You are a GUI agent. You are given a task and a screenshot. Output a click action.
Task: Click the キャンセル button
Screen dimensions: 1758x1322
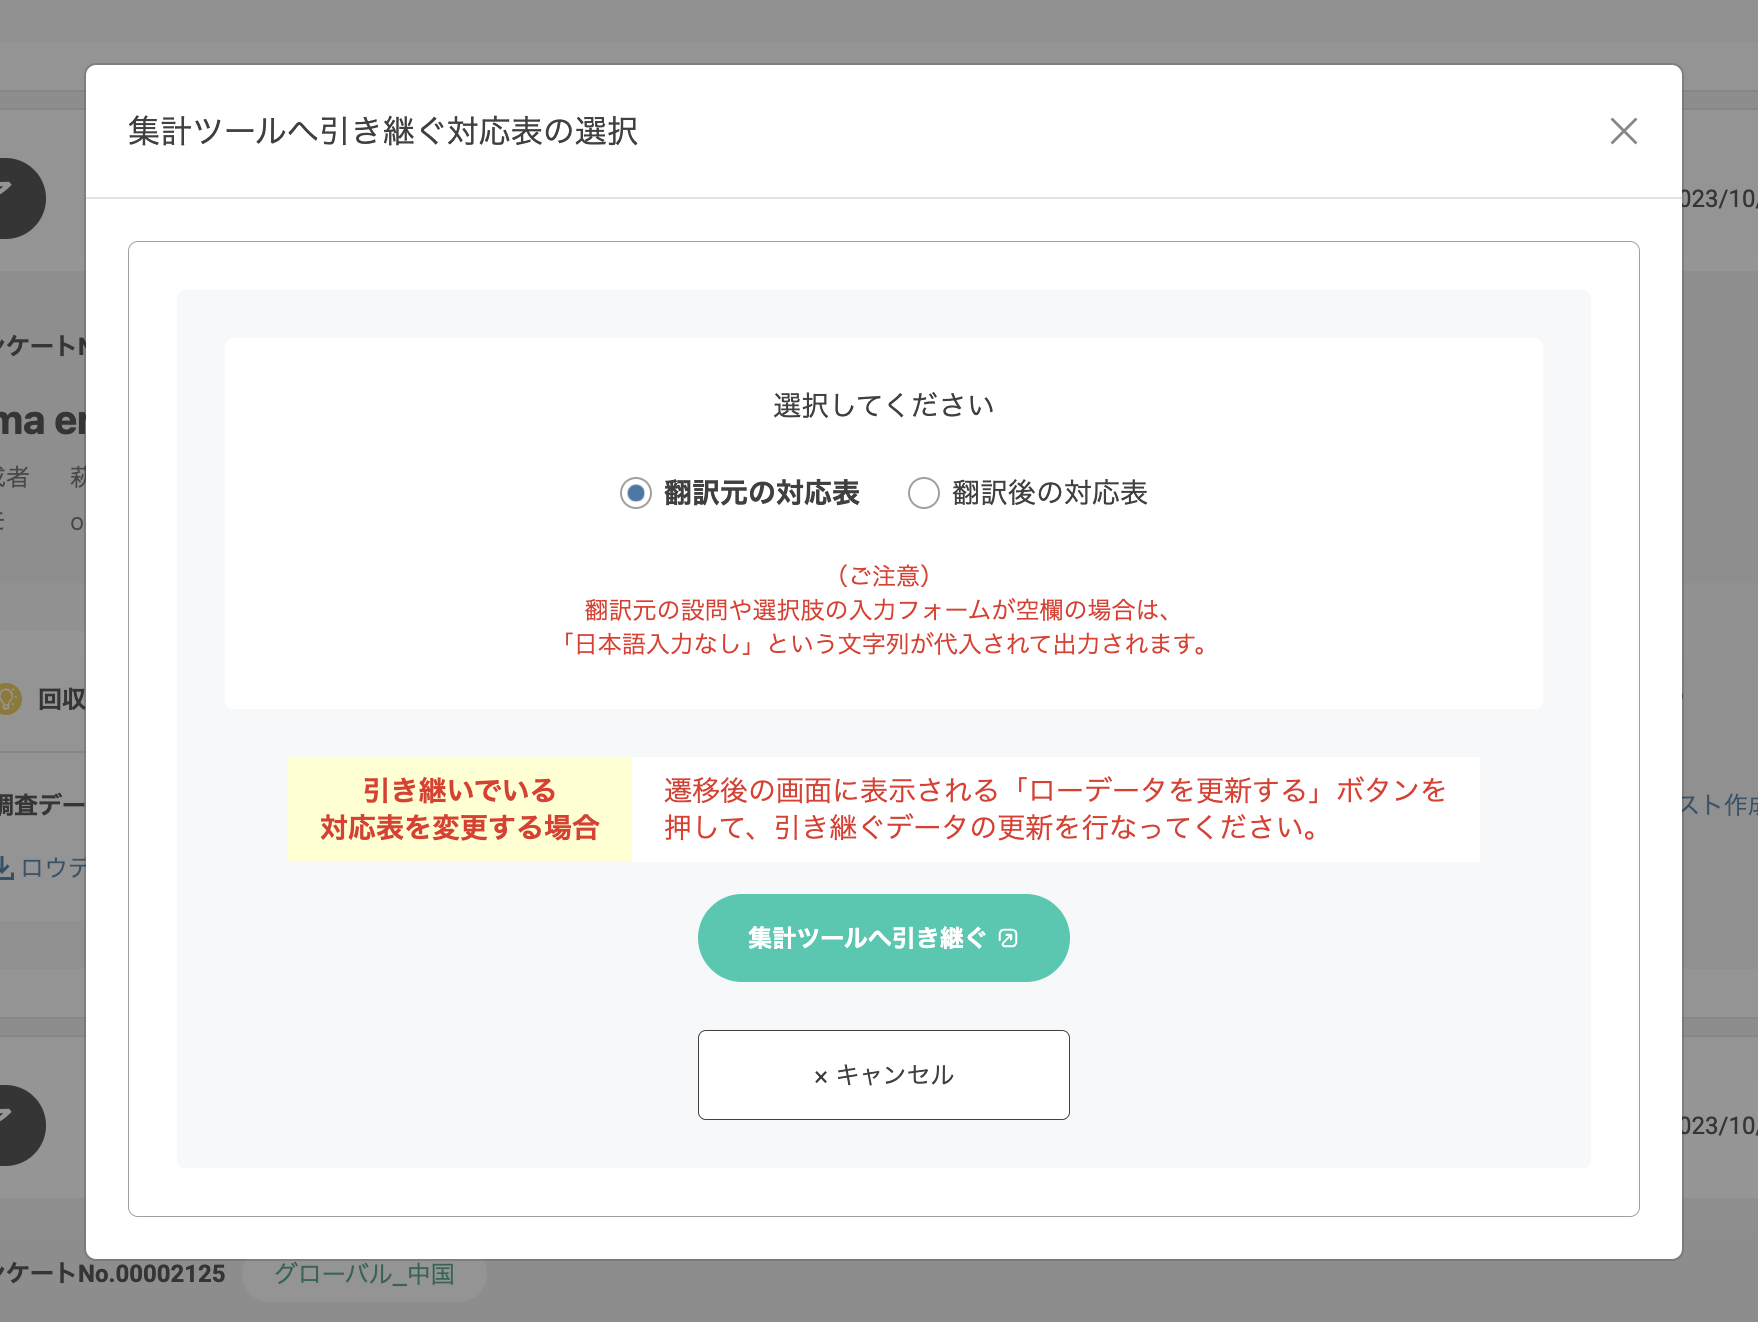[x=884, y=1075]
